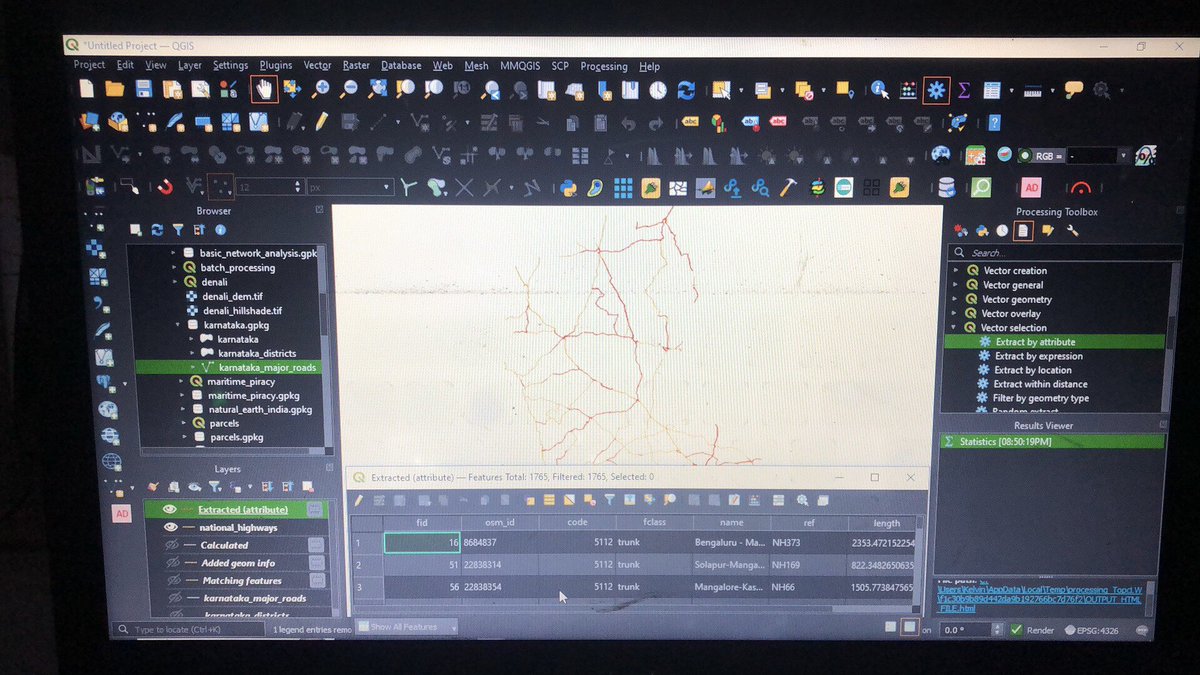
Task: Click the Type to locate search box
Action: 190,630
